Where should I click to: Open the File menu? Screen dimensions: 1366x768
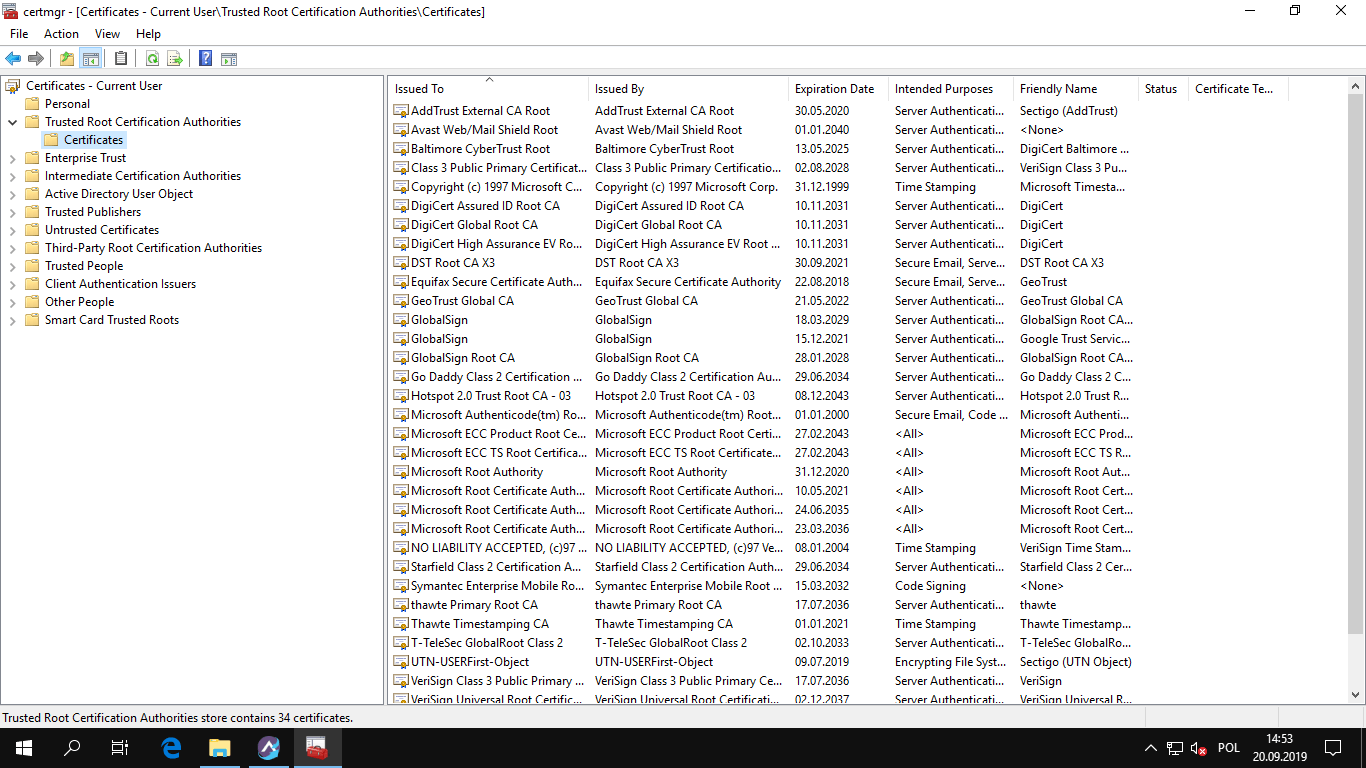tap(19, 34)
